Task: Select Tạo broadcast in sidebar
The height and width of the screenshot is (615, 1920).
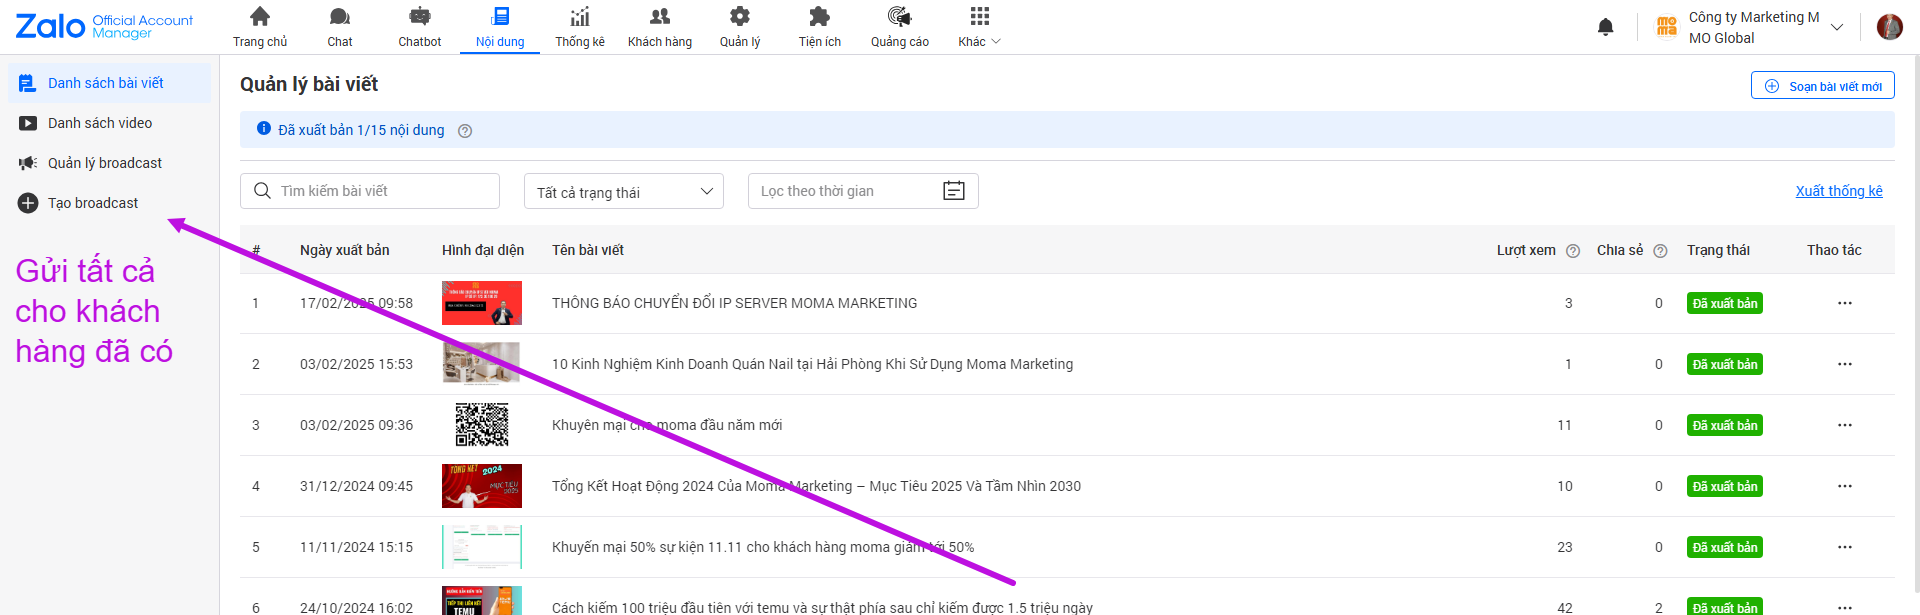Action: (x=110, y=203)
